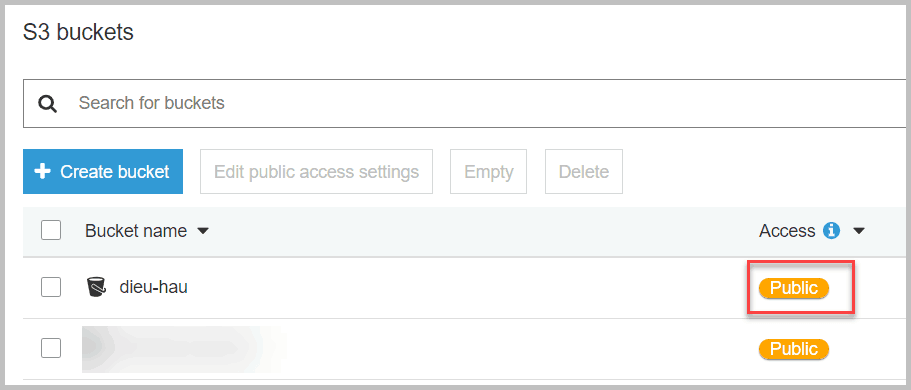Click the bucket icon beside dieu-hau
Screen dimensions: 911x390
tap(96, 287)
